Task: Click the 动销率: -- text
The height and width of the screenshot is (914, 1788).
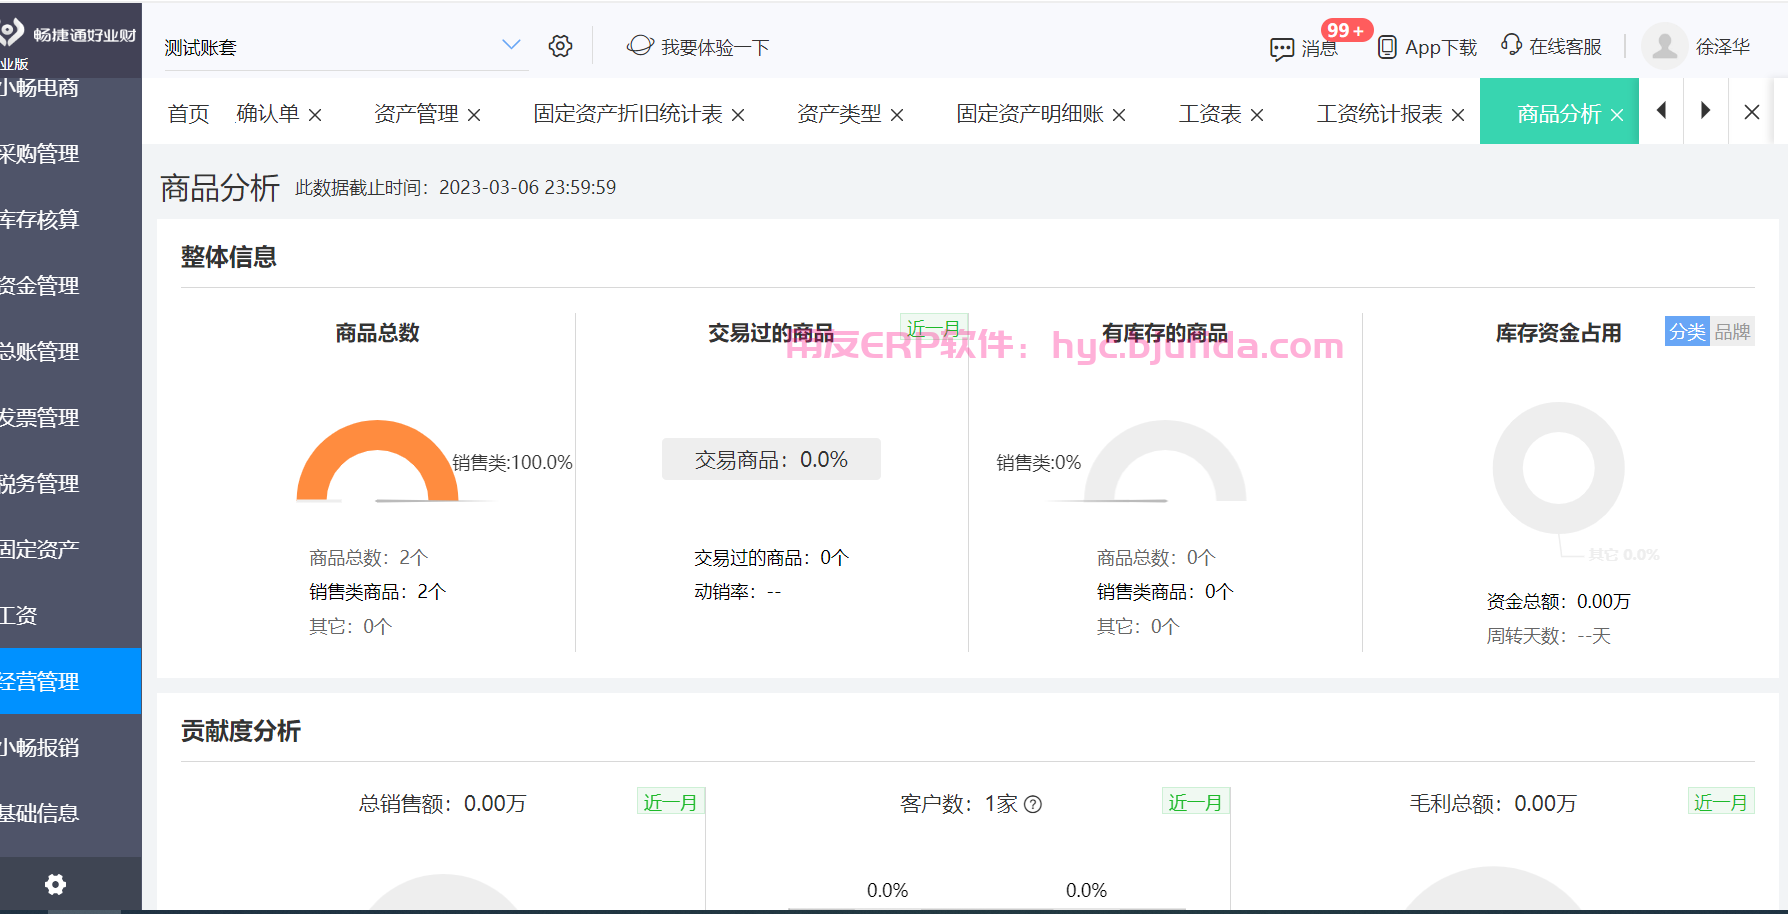Action: 738,592
